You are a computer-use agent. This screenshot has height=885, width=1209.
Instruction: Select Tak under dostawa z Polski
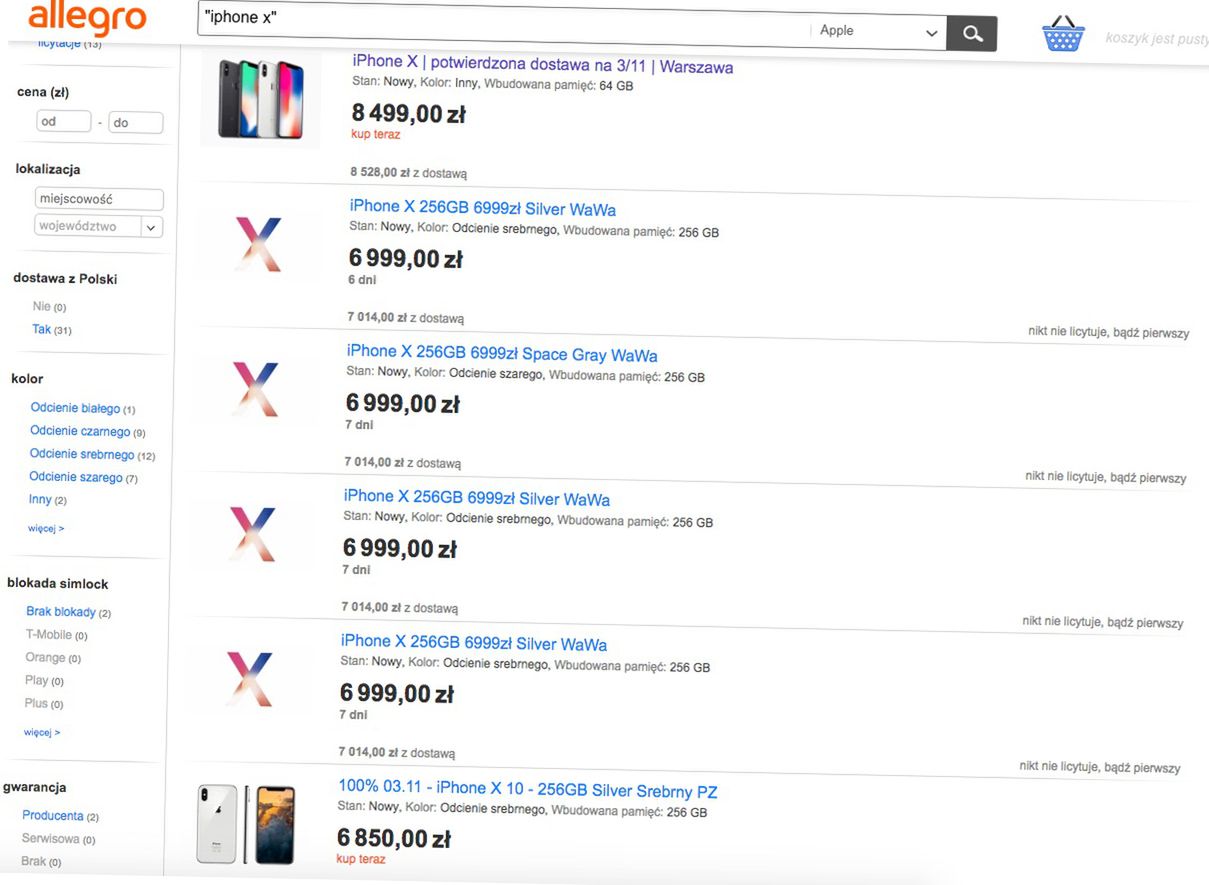pos(42,329)
